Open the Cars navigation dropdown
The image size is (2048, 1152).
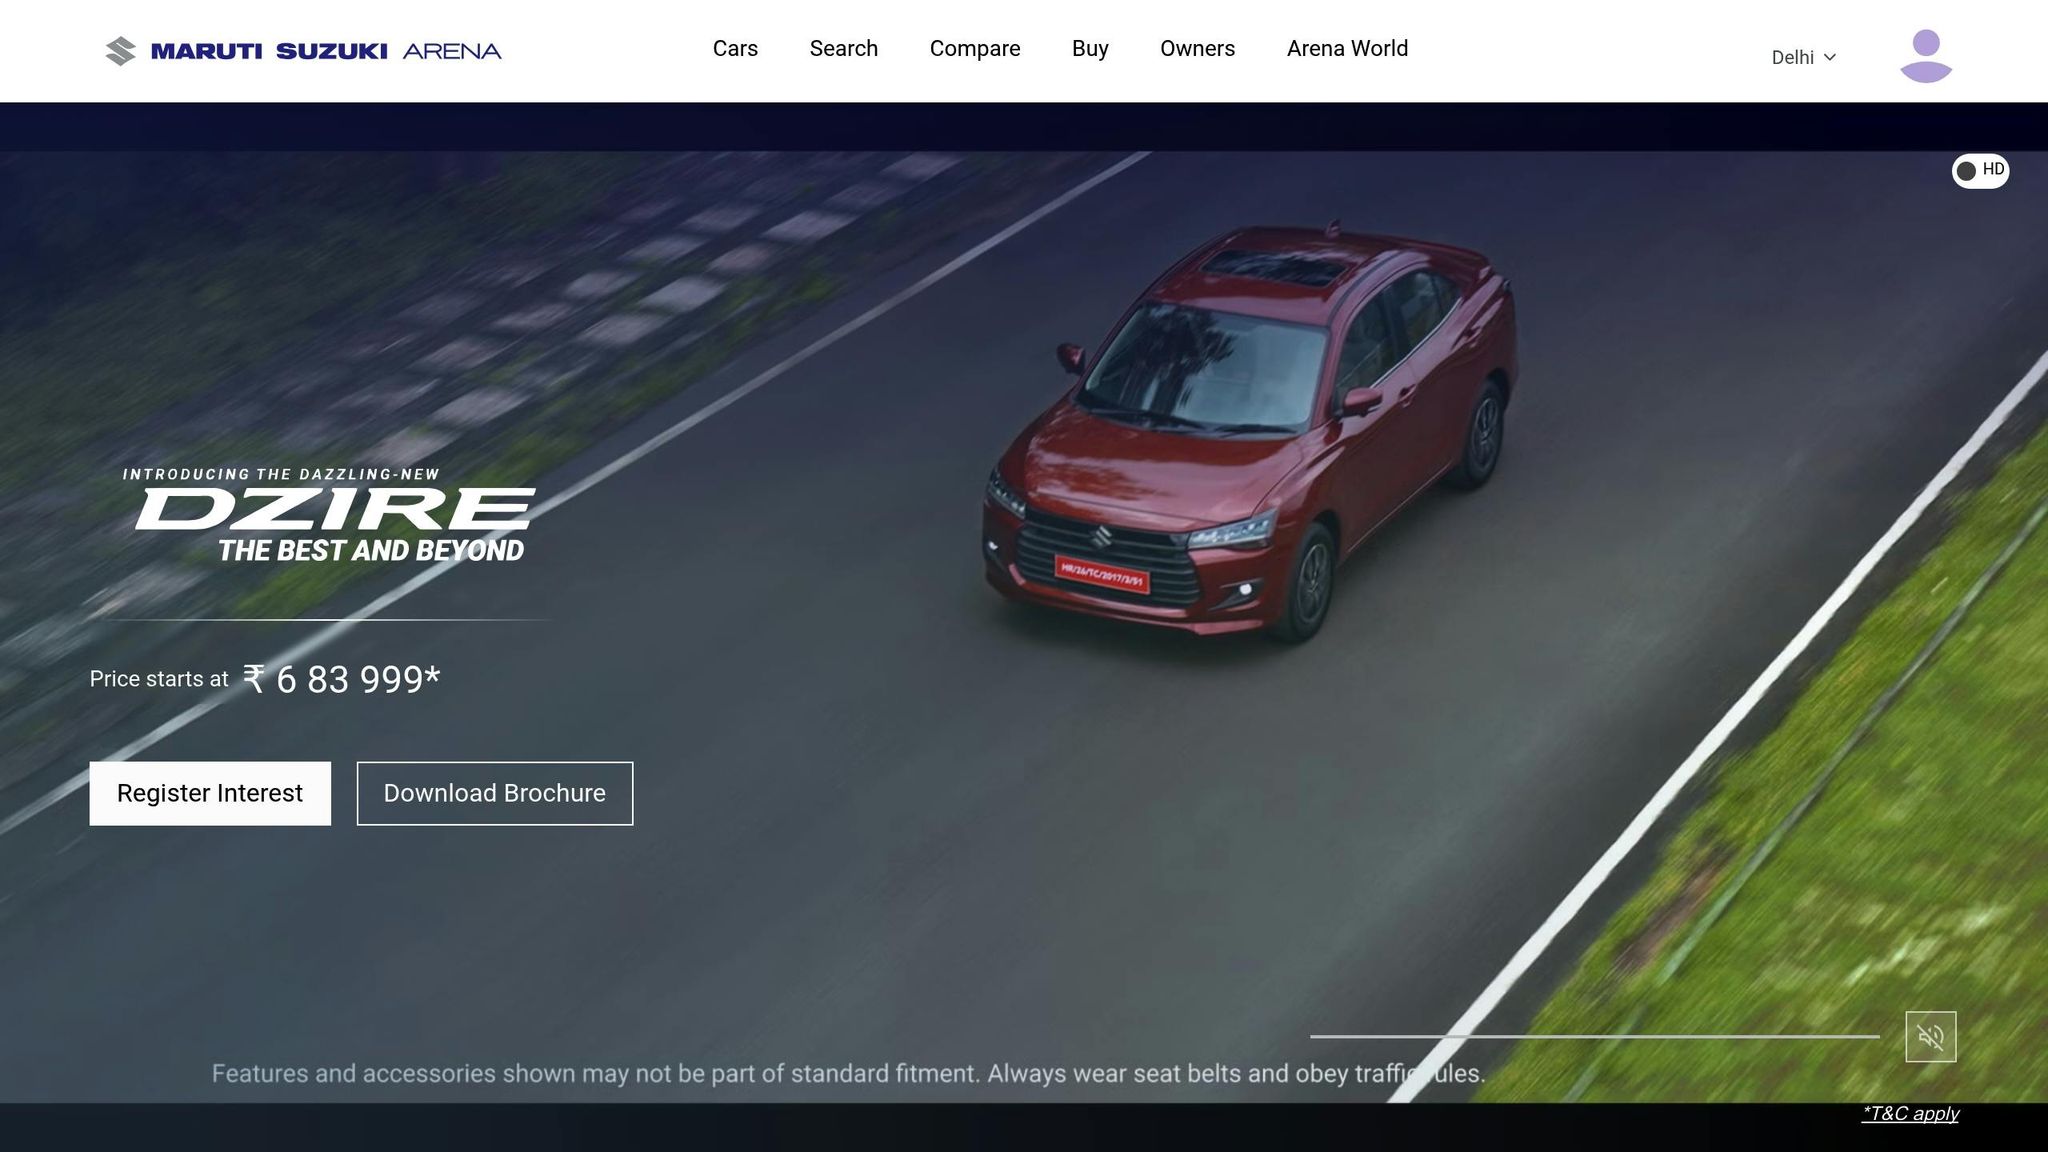click(734, 48)
